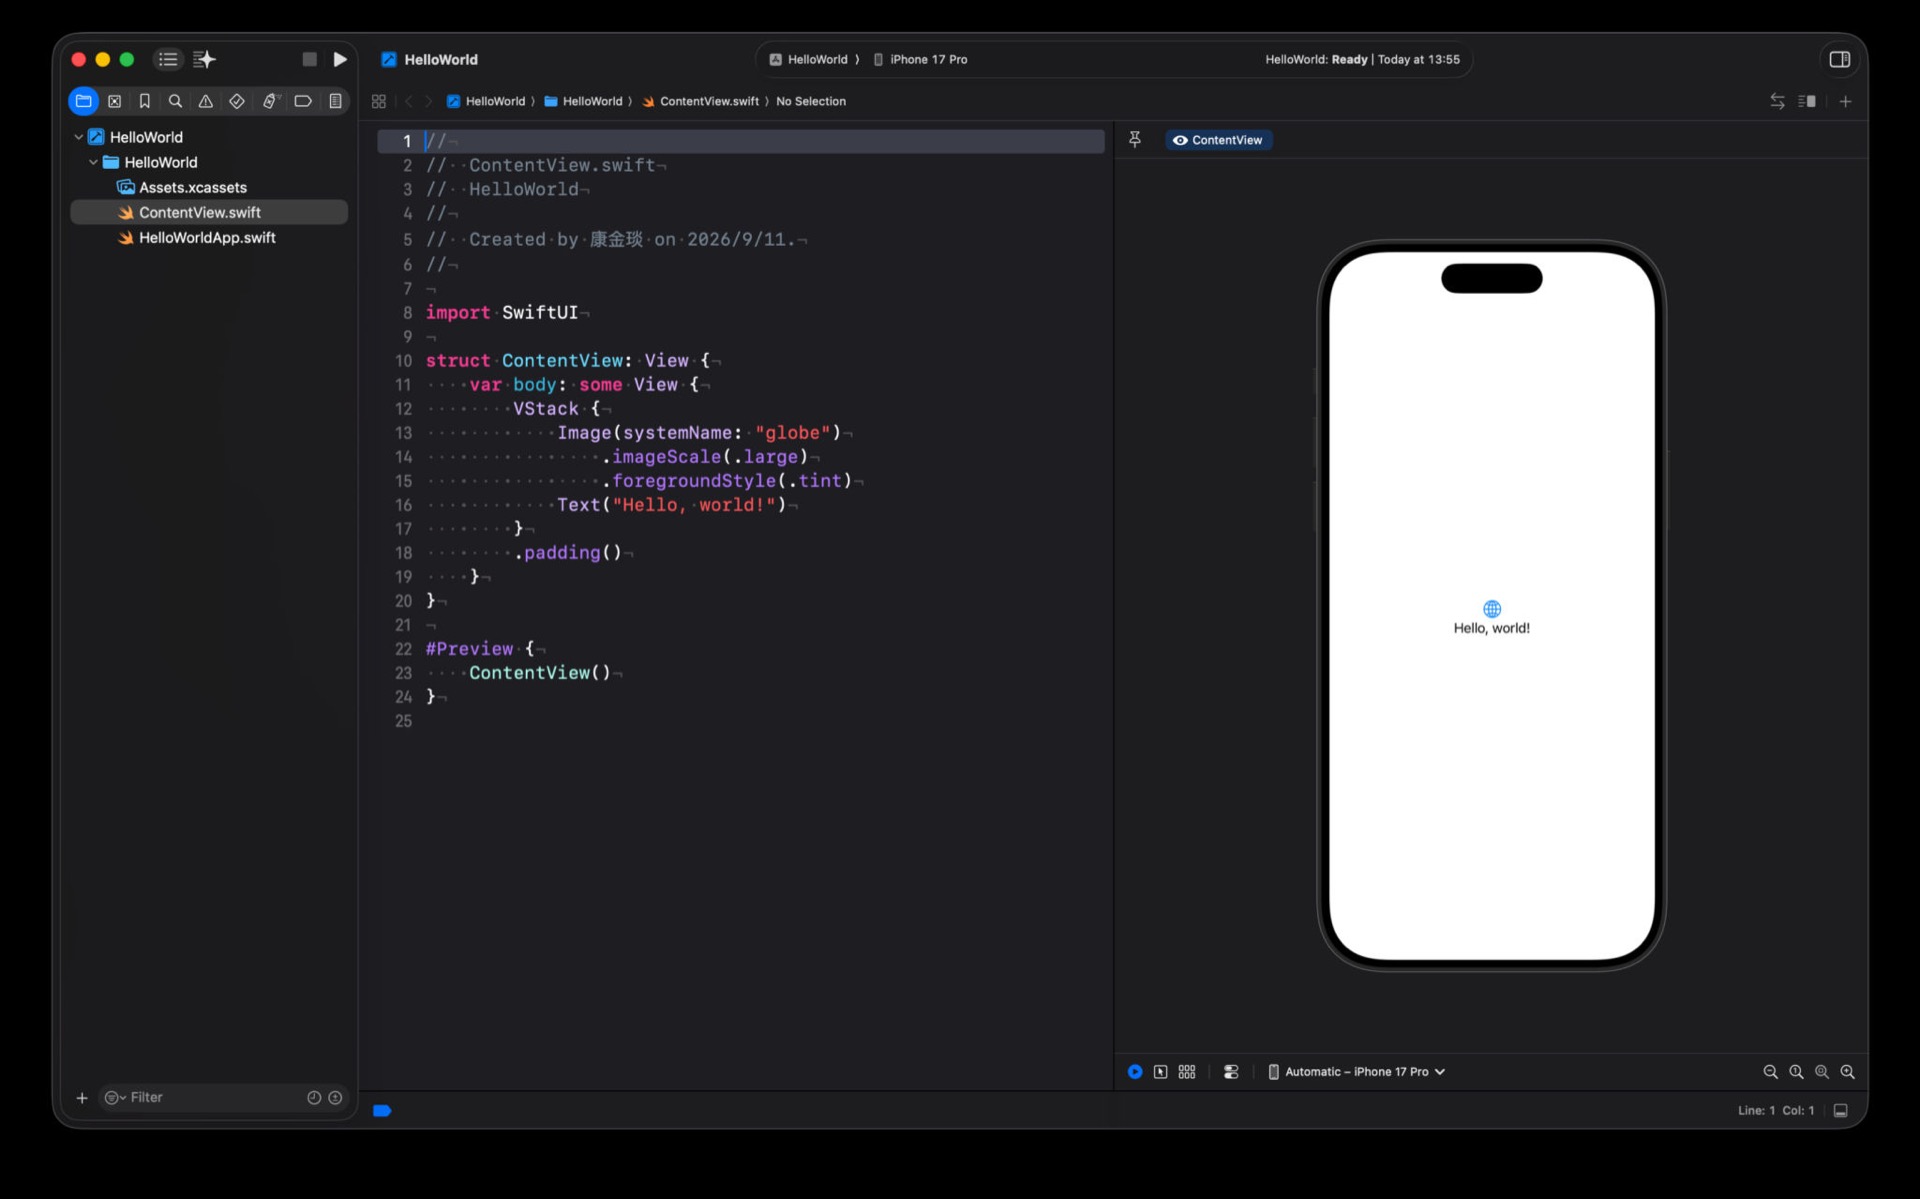Click ContentView.swift in the jump bar
The image size is (1920, 1199).
pos(700,101)
